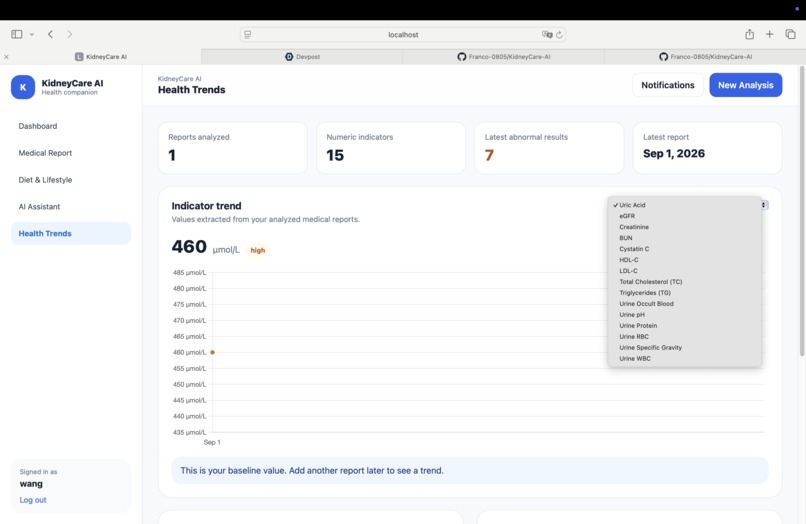The height and width of the screenshot is (524, 806).
Task: Click the '435 µmol/L' axis label
Action: (189, 432)
